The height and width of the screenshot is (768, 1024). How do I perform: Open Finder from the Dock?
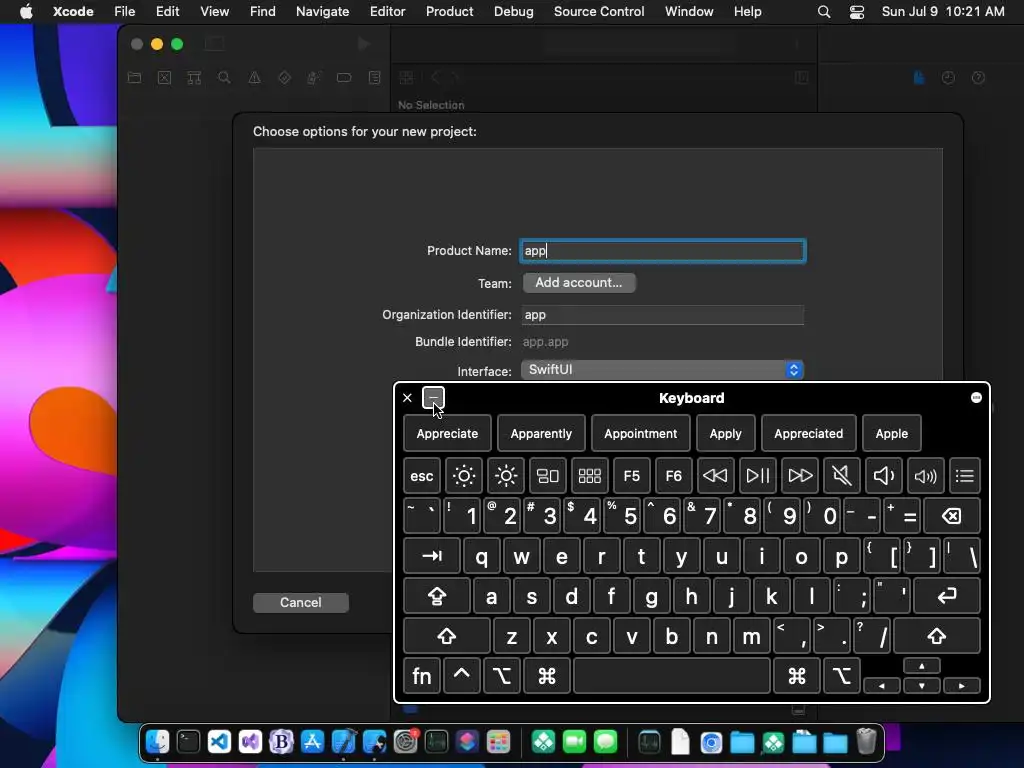pos(157,742)
